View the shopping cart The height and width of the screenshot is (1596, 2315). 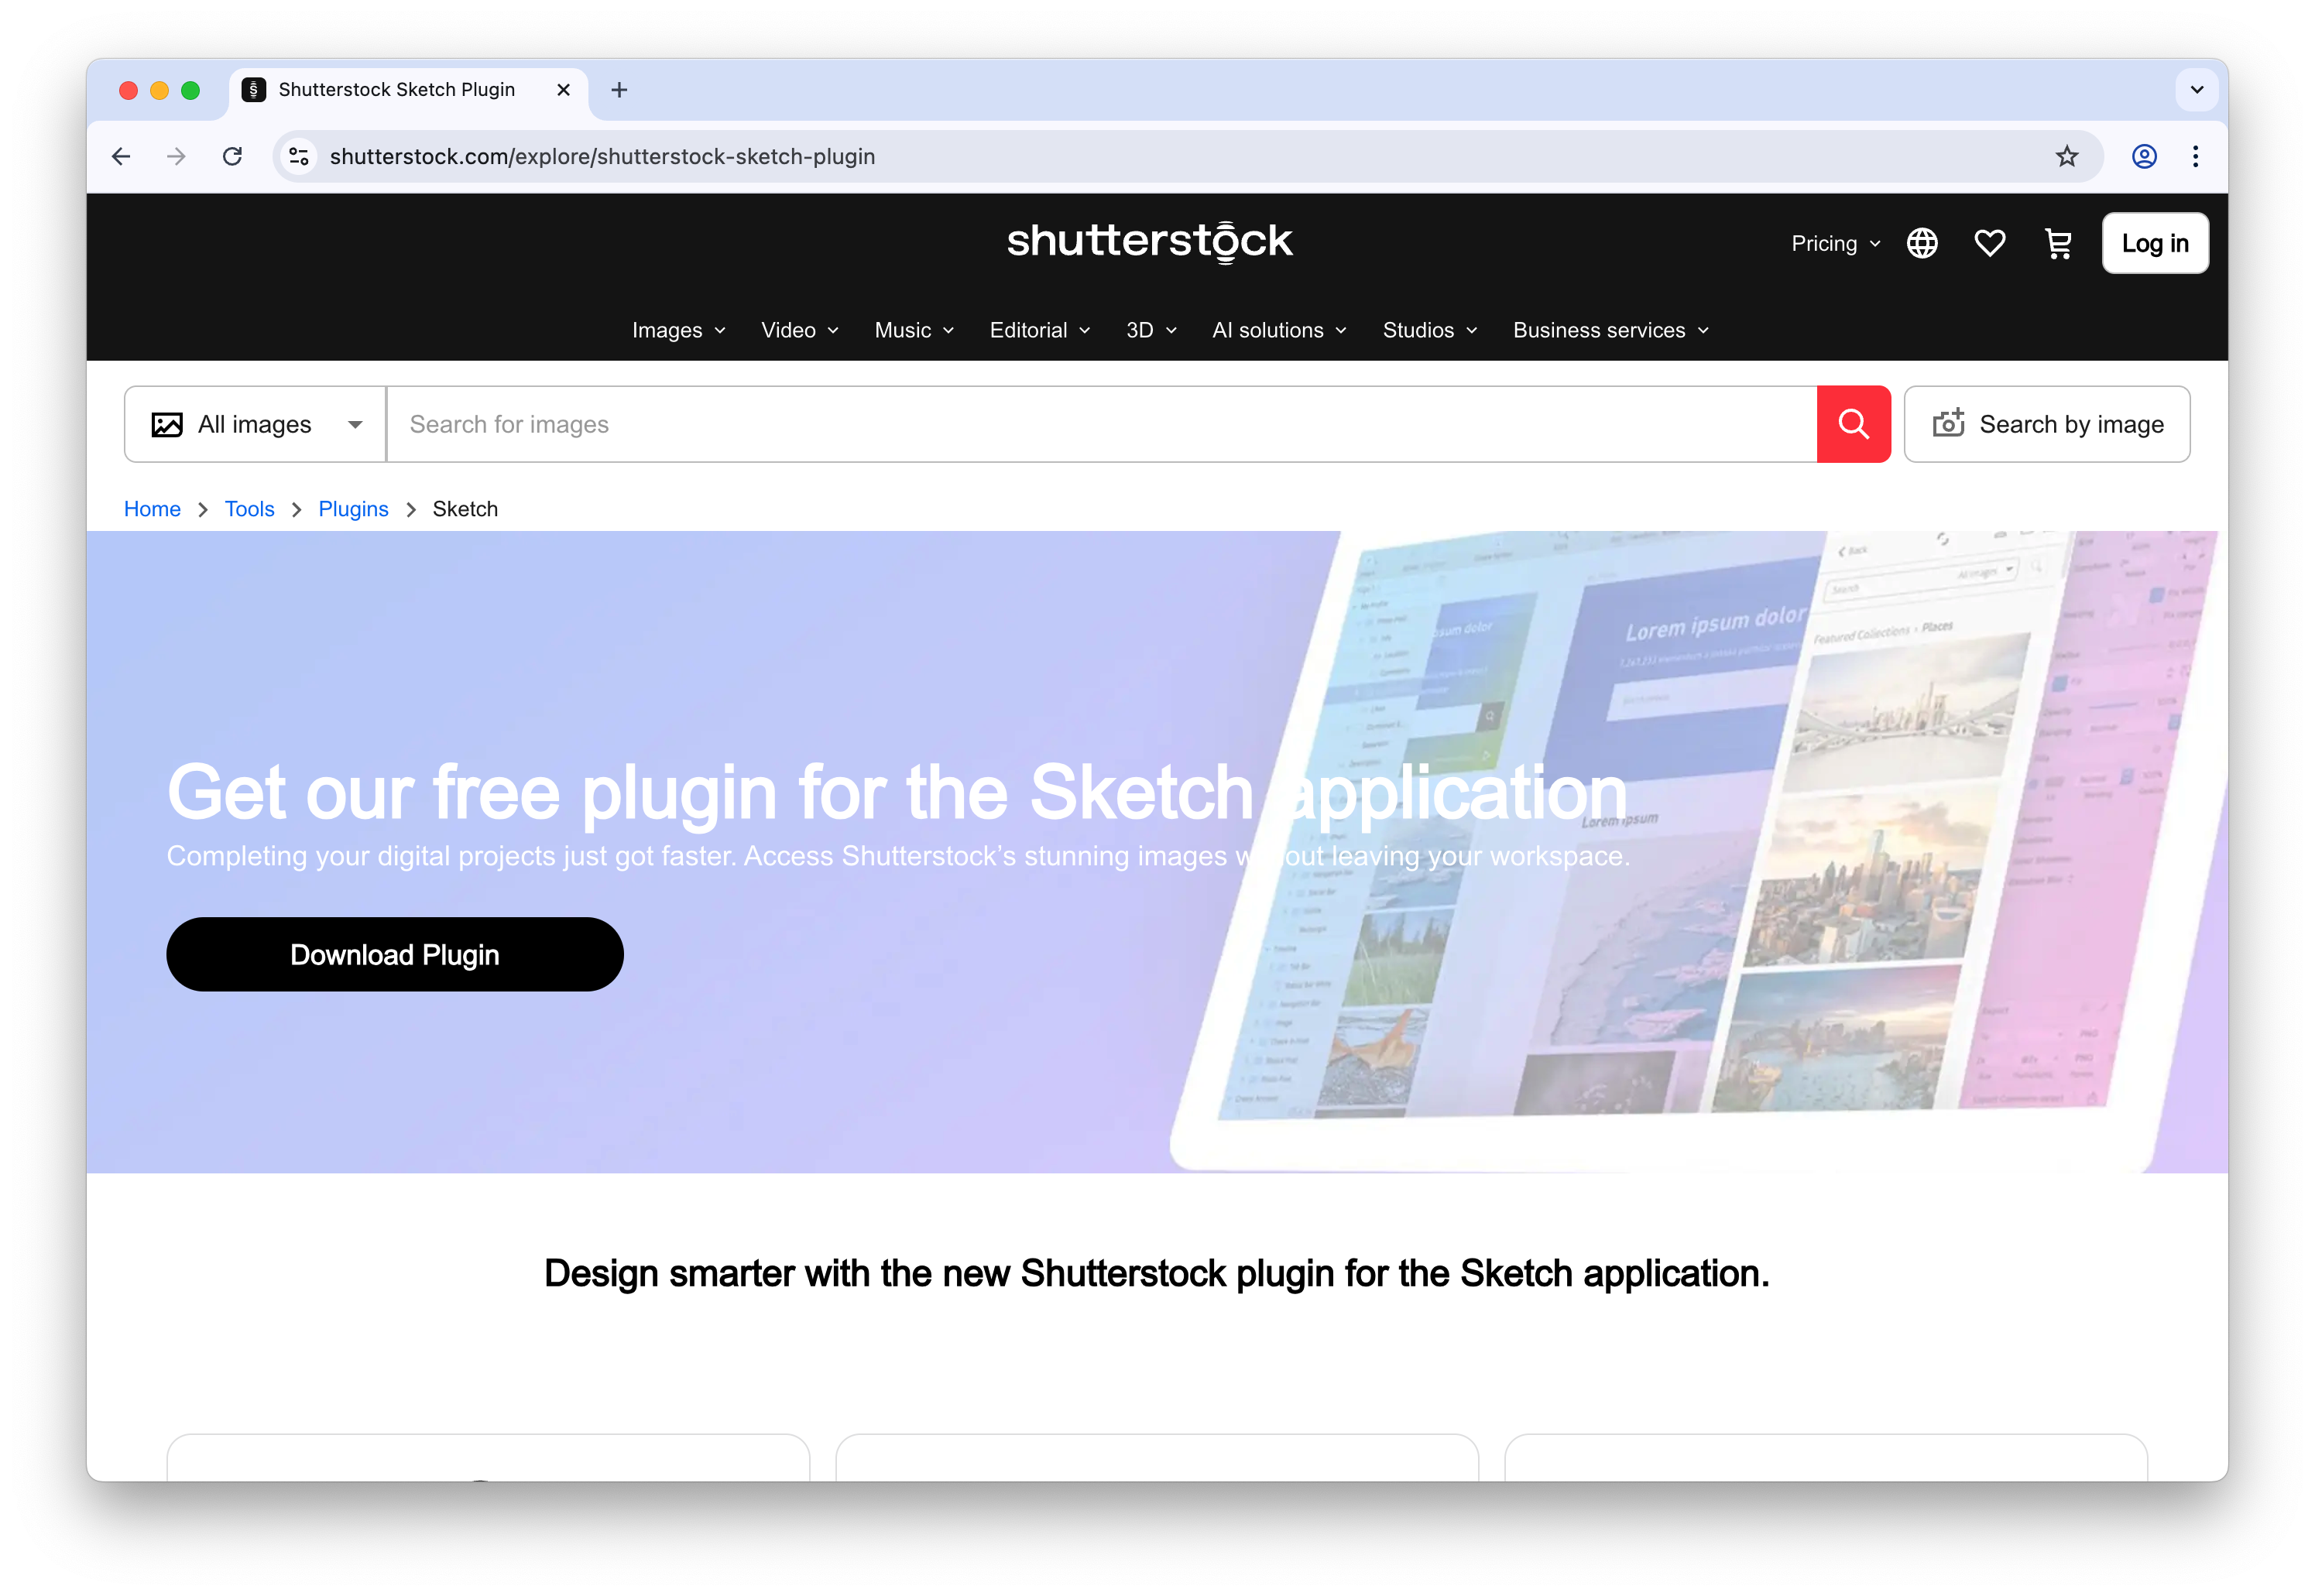(x=2058, y=243)
